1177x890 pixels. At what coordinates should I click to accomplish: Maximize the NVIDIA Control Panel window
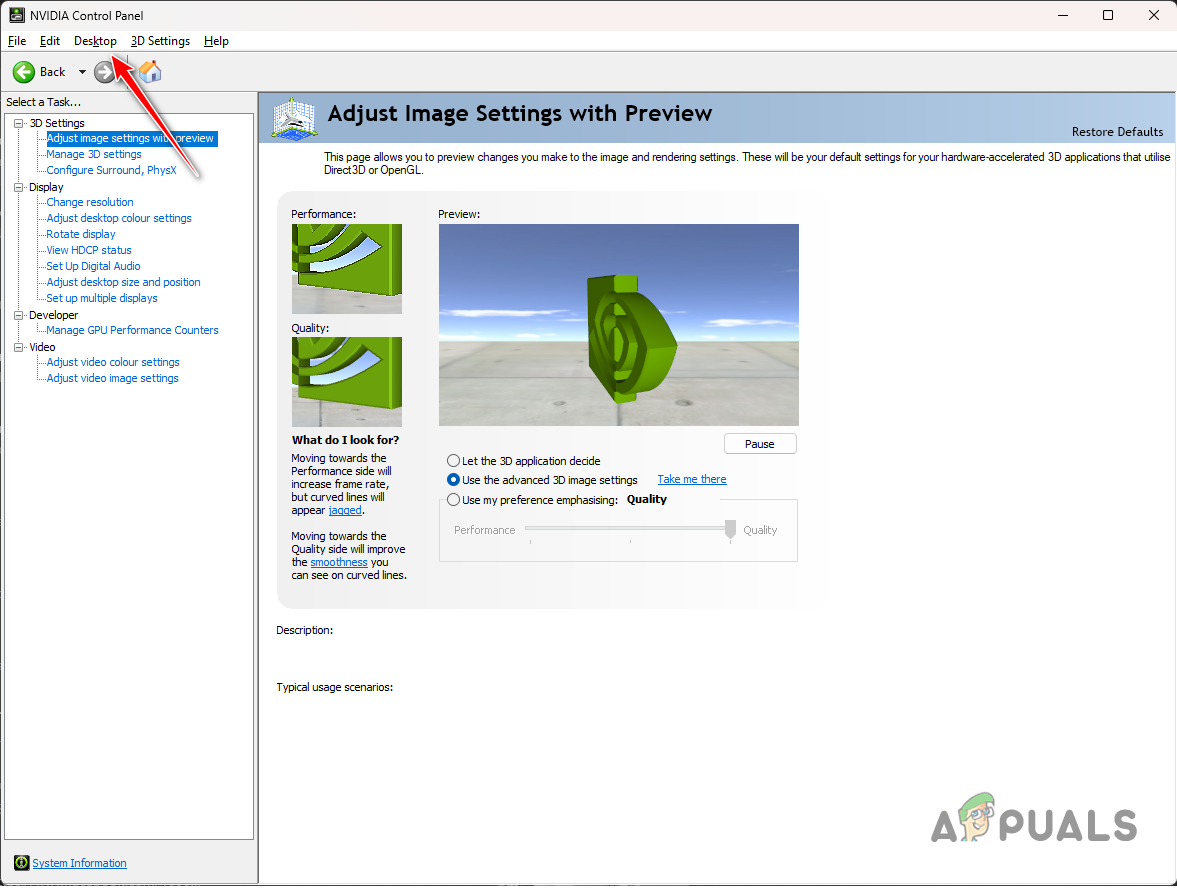click(1108, 15)
